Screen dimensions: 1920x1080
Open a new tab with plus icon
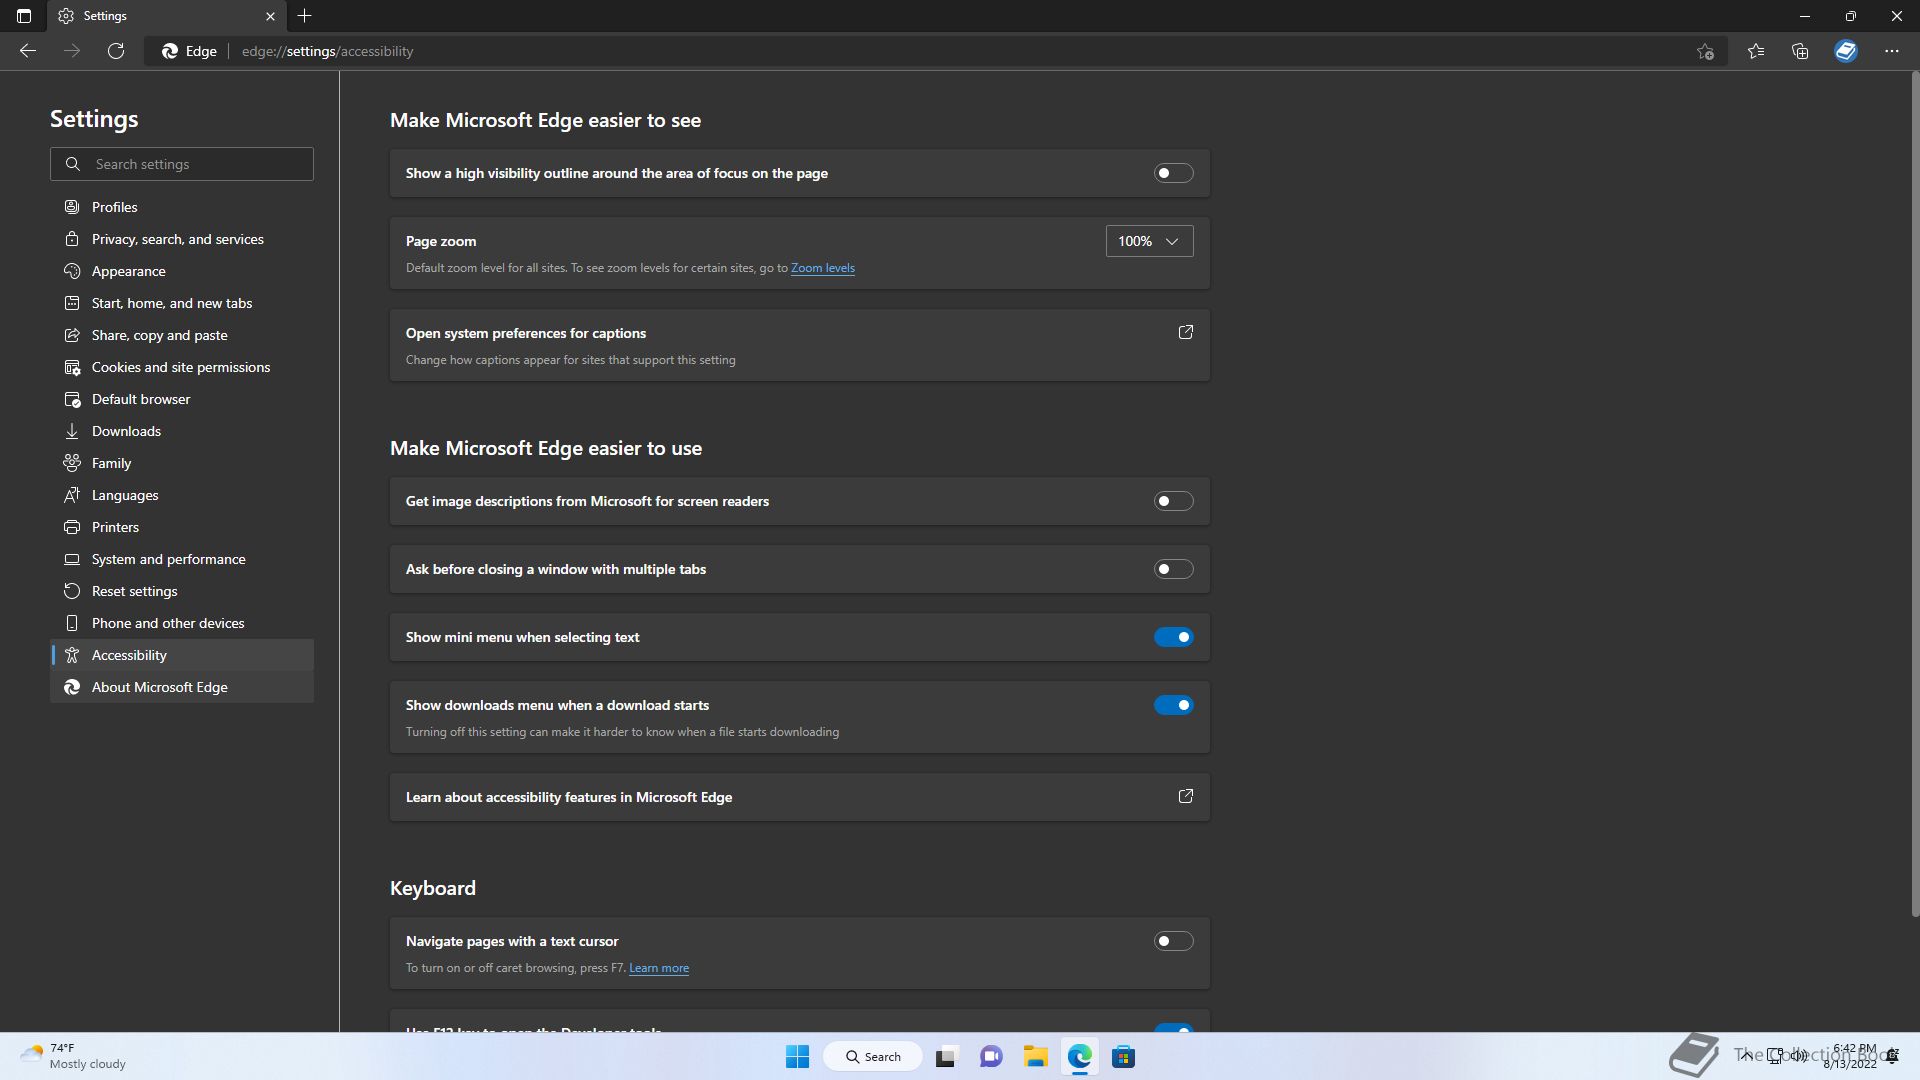pos(305,16)
